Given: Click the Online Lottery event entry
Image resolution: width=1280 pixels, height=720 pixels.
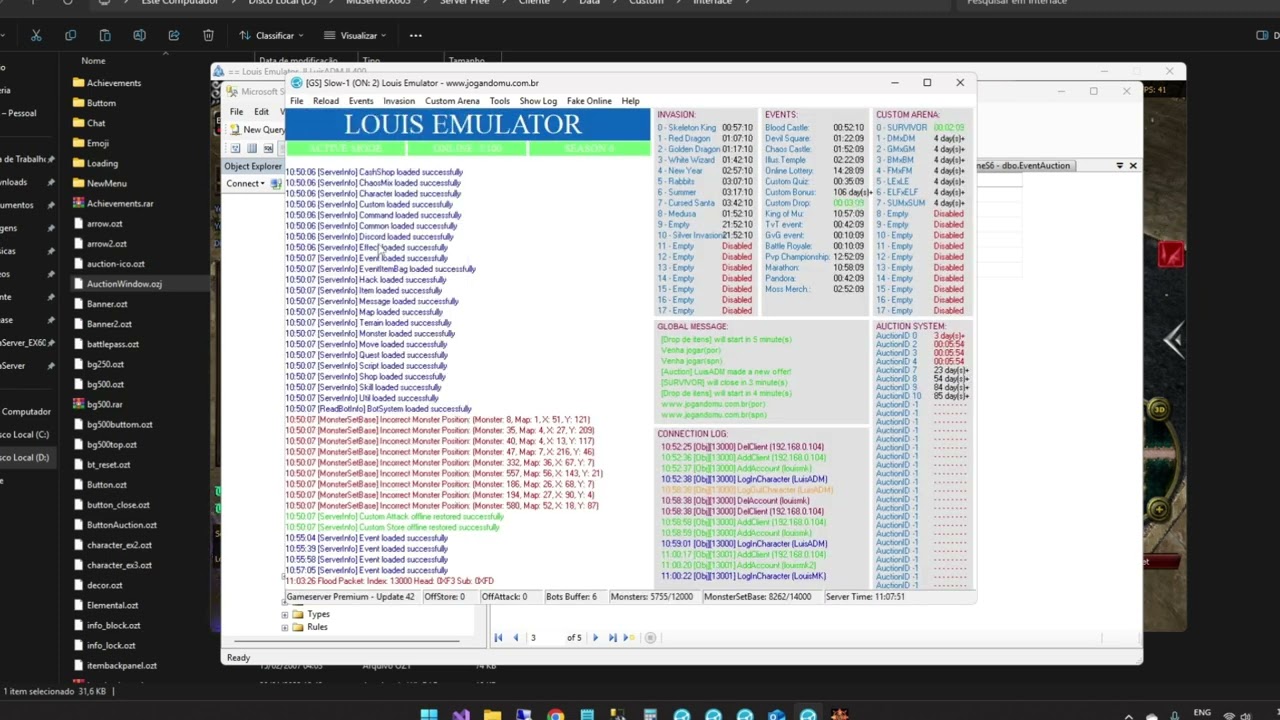Looking at the screenshot, I should pyautogui.click(x=814, y=171).
